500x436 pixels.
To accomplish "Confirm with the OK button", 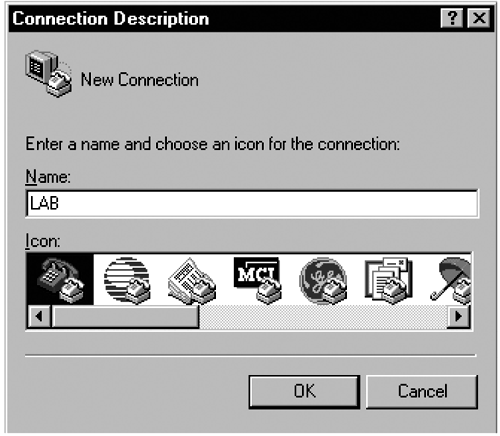I will pos(304,392).
